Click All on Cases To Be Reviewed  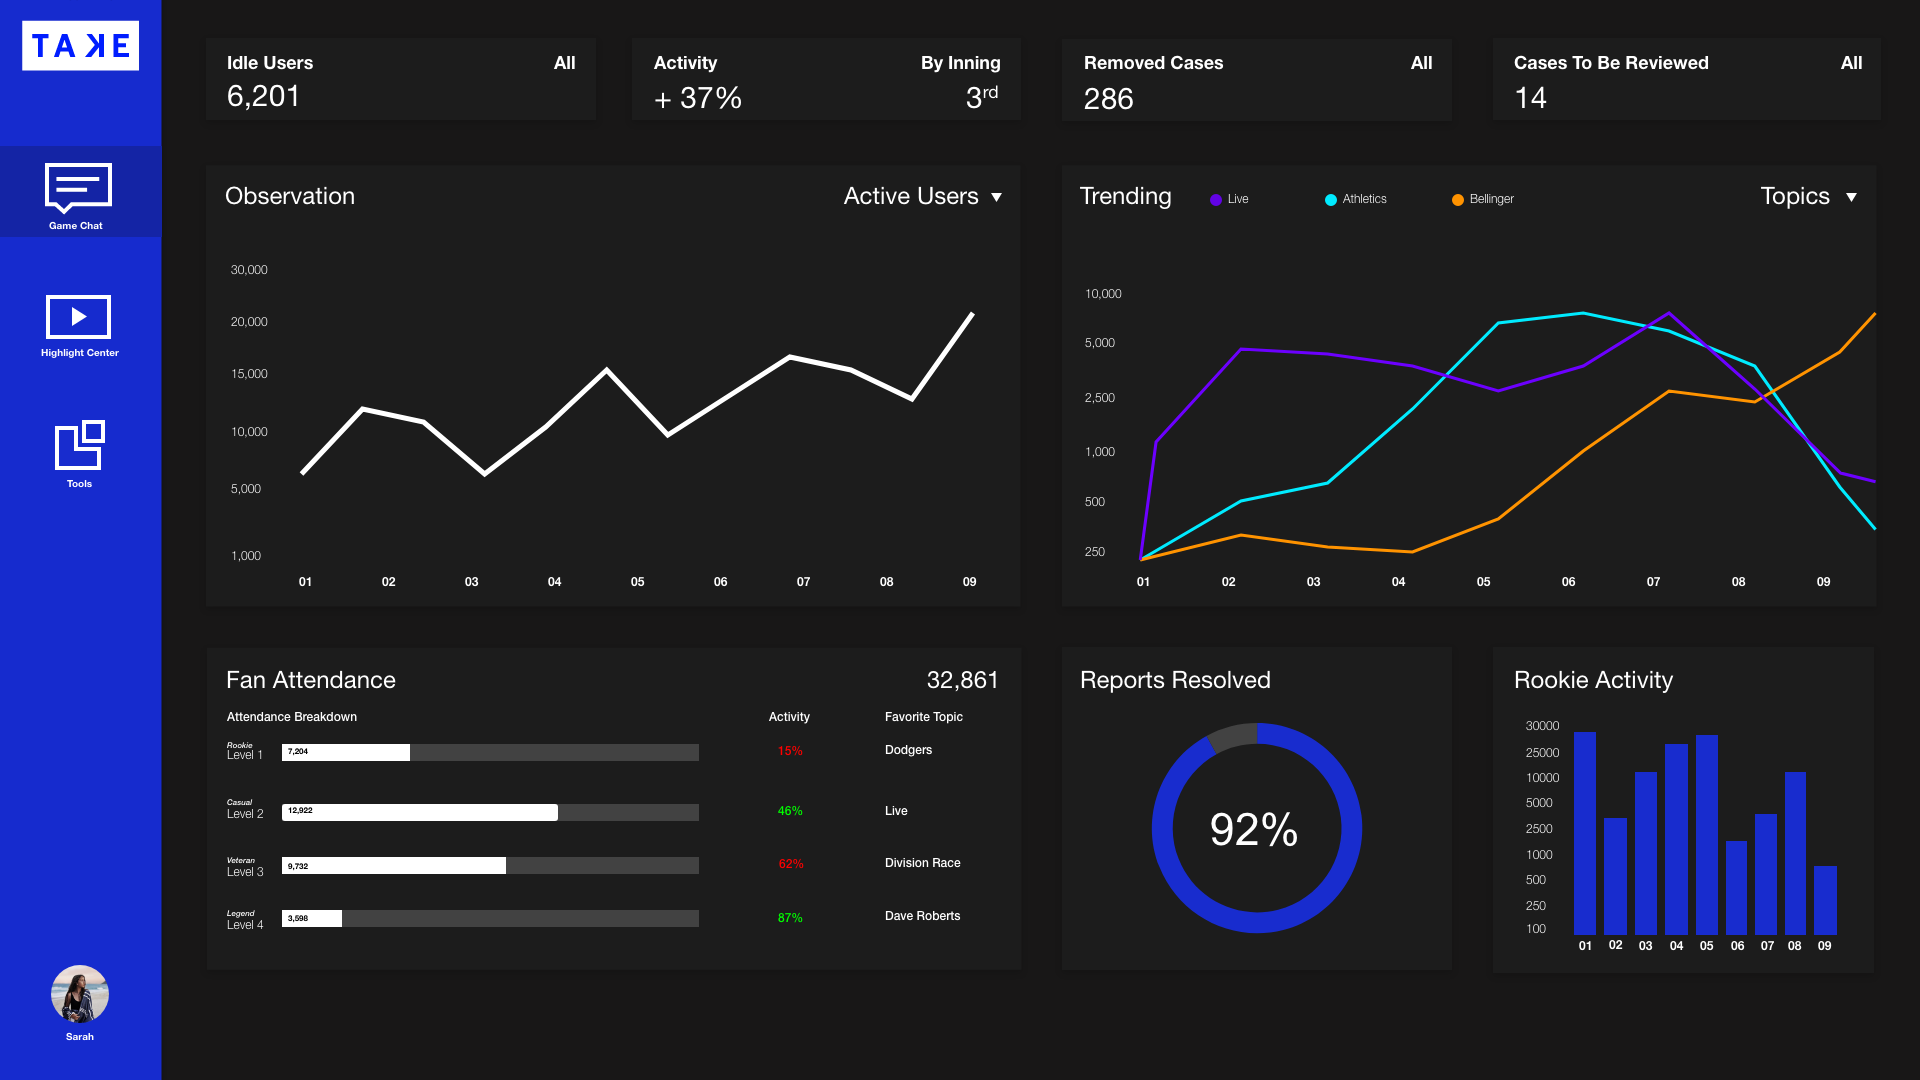(x=1851, y=63)
